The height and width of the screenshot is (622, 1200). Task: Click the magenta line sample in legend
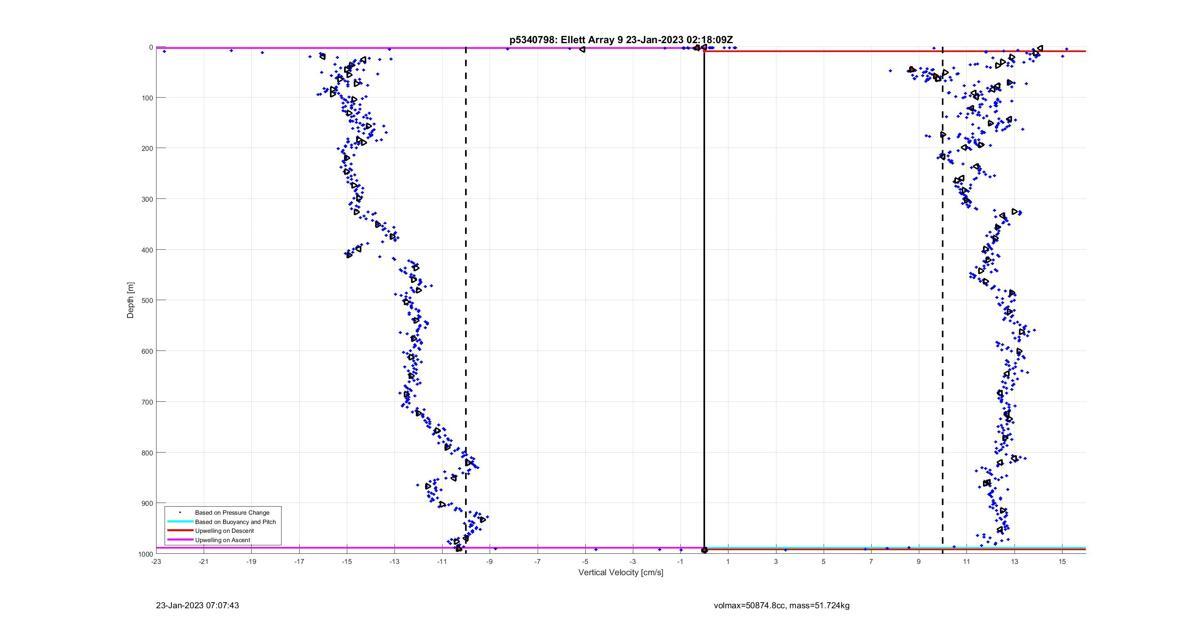180,540
